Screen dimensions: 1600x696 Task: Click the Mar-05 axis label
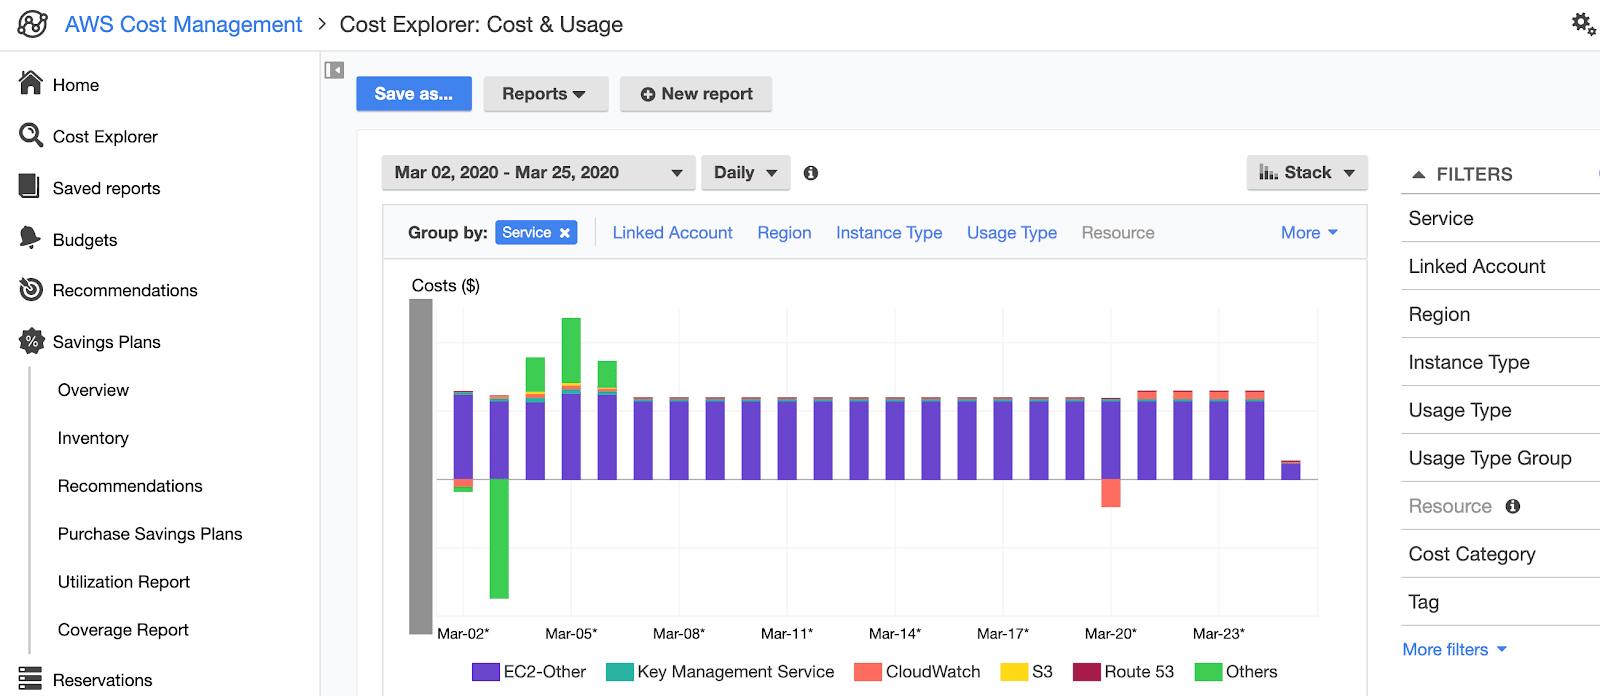[571, 634]
